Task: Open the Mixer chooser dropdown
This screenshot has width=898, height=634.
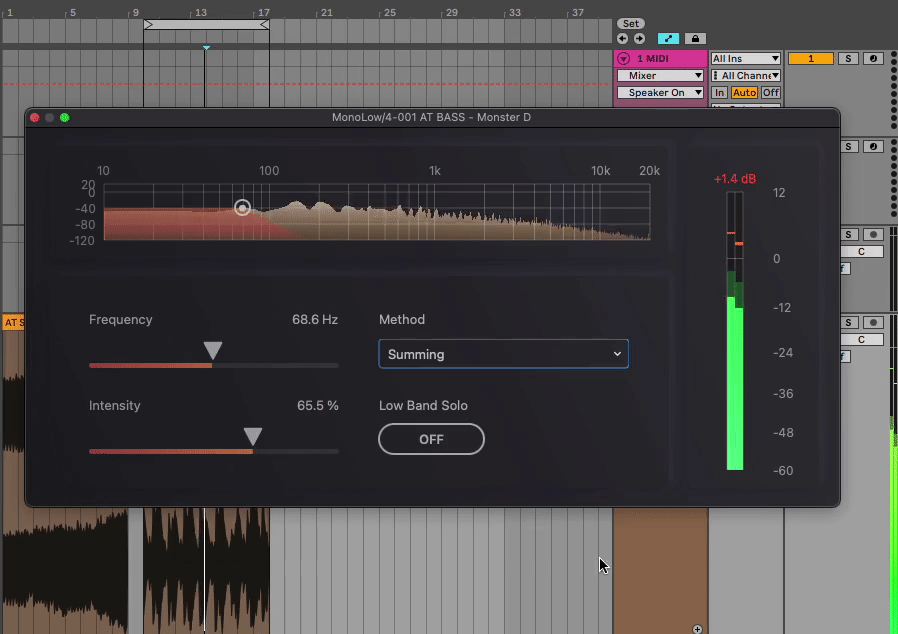Action: [x=660, y=76]
